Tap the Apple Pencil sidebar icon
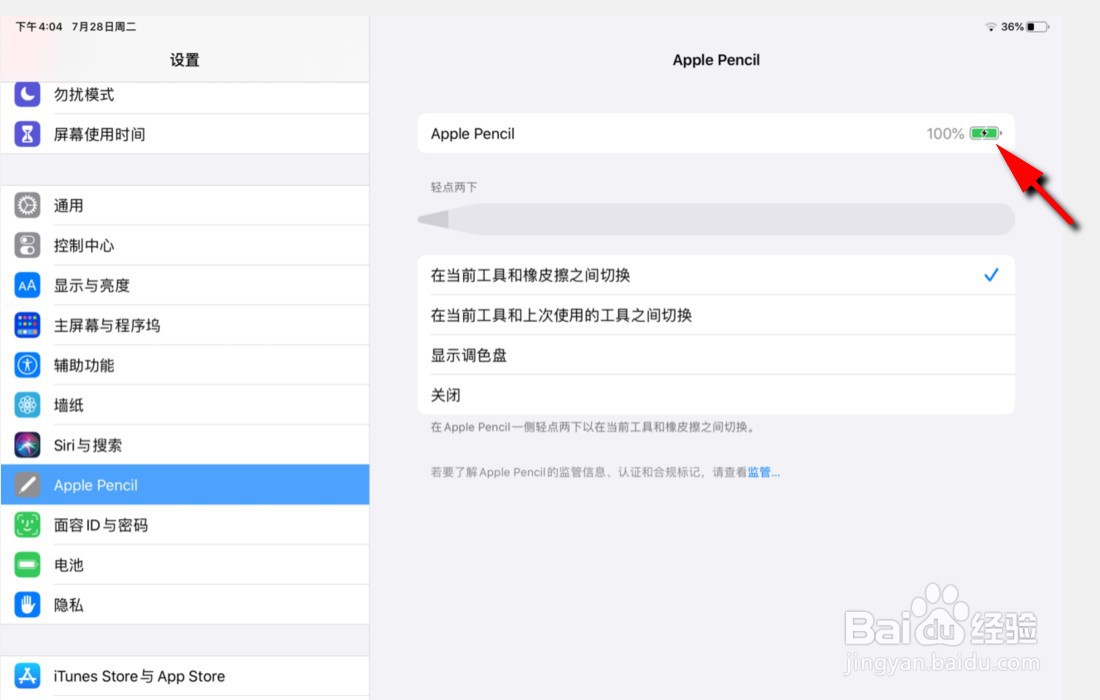This screenshot has height=700, width=1100. [x=27, y=485]
